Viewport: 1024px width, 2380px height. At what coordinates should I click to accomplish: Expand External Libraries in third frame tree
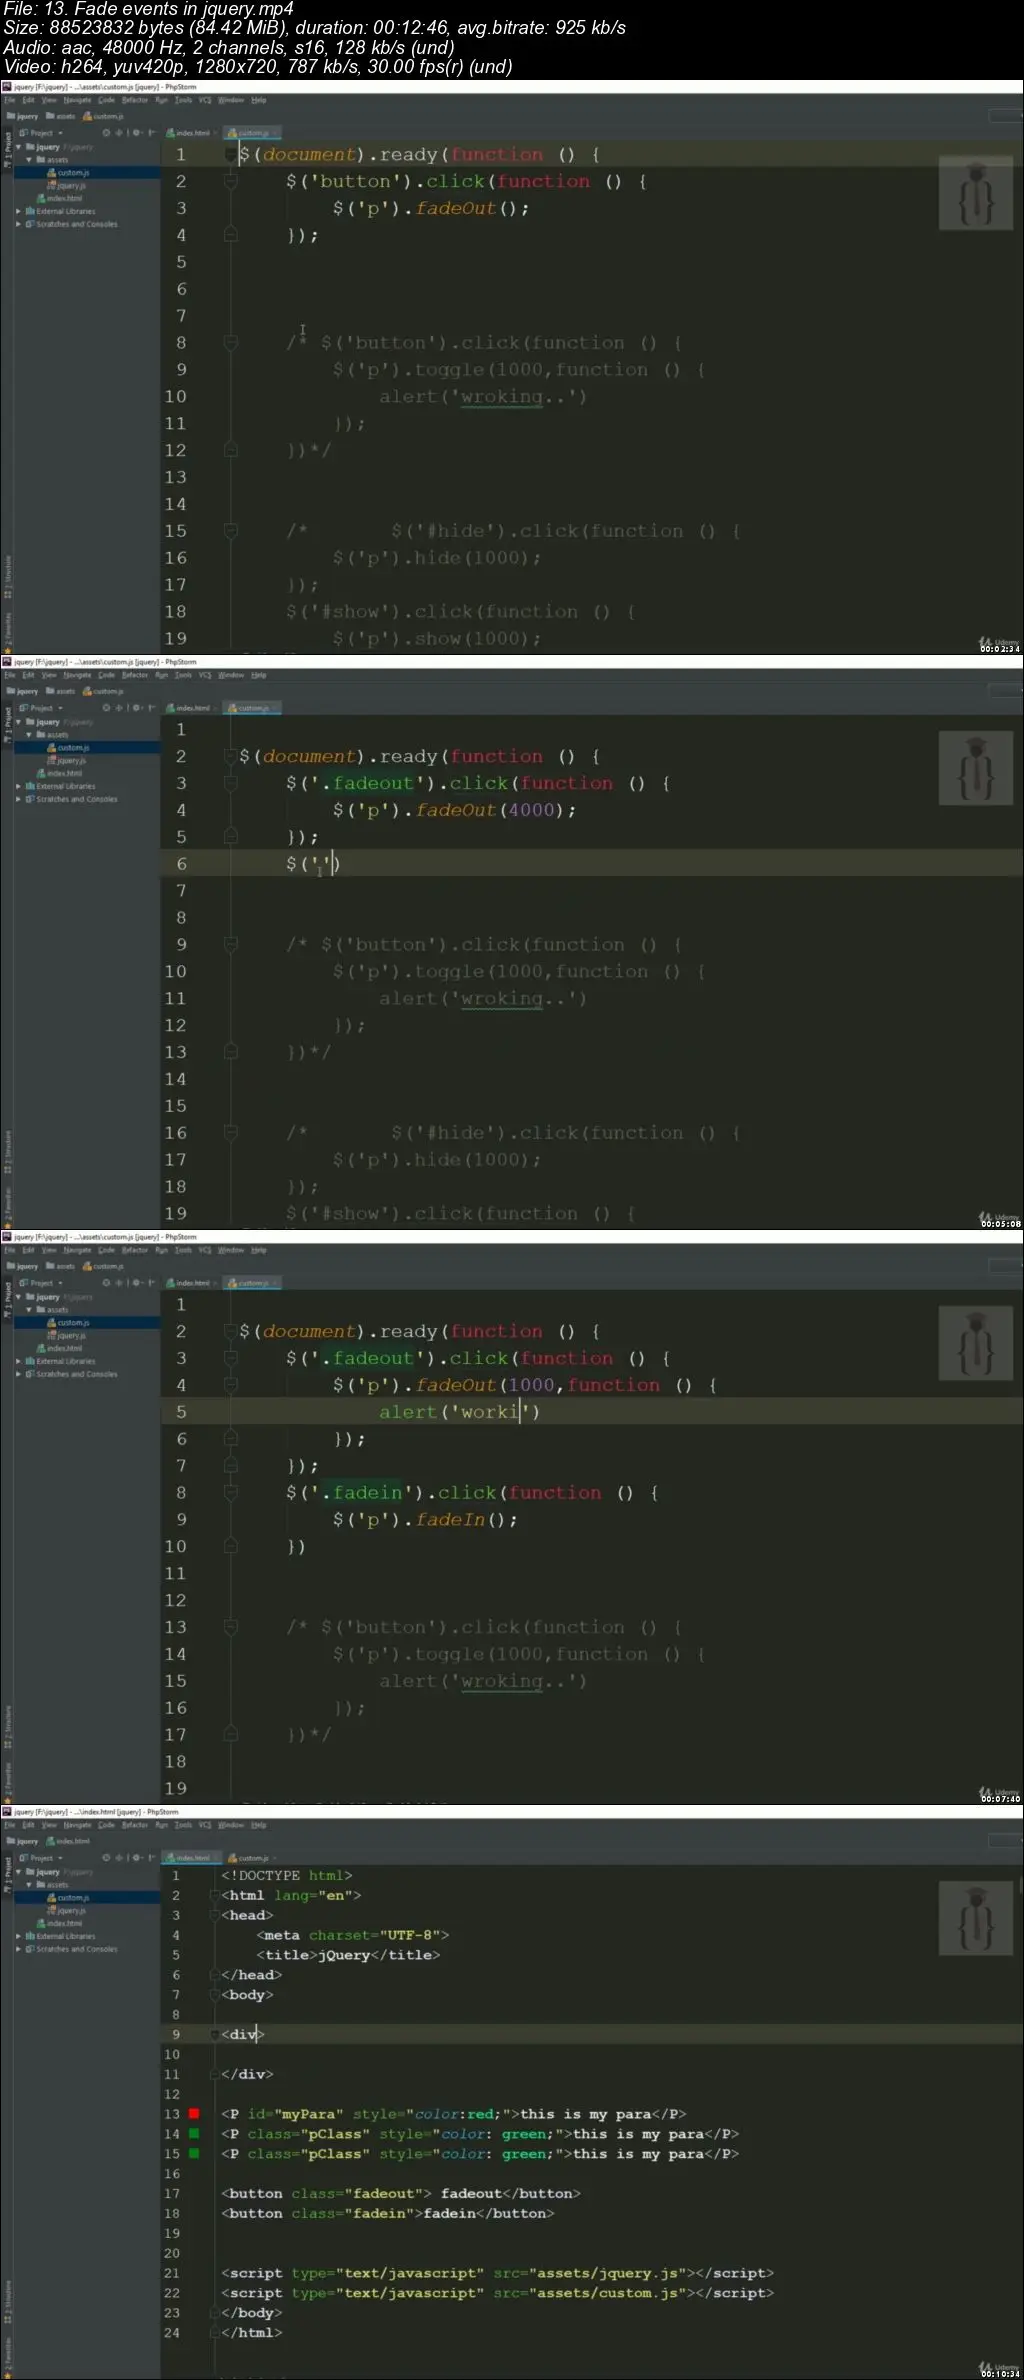tap(18, 1362)
